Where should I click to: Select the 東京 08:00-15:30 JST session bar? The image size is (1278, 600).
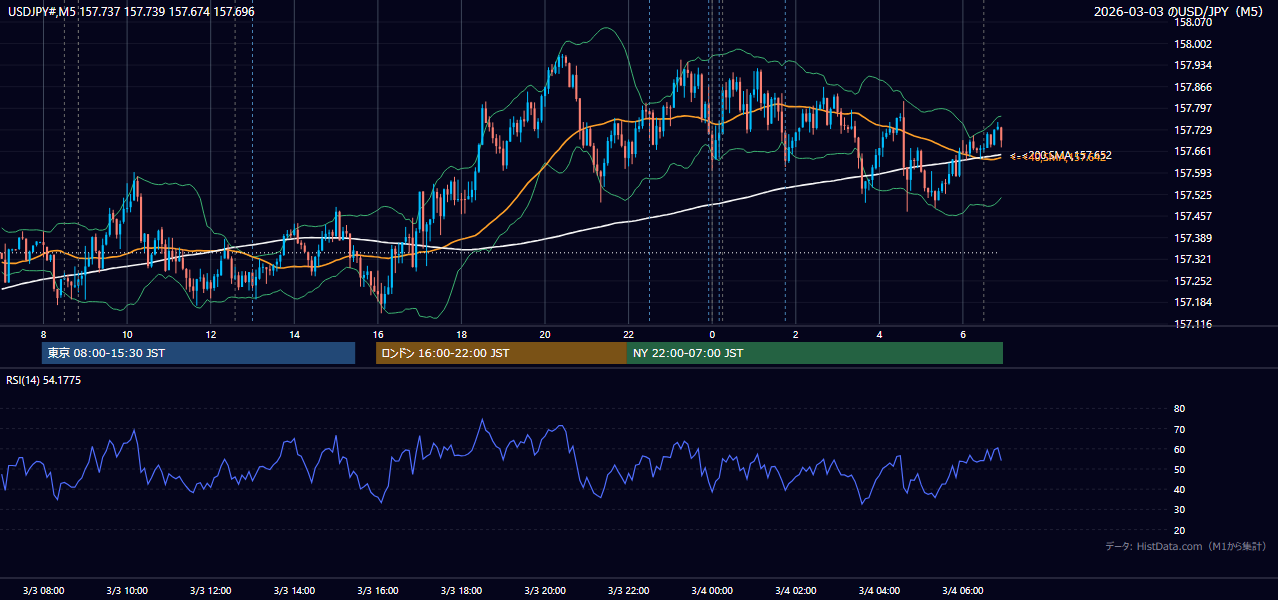[x=198, y=353]
